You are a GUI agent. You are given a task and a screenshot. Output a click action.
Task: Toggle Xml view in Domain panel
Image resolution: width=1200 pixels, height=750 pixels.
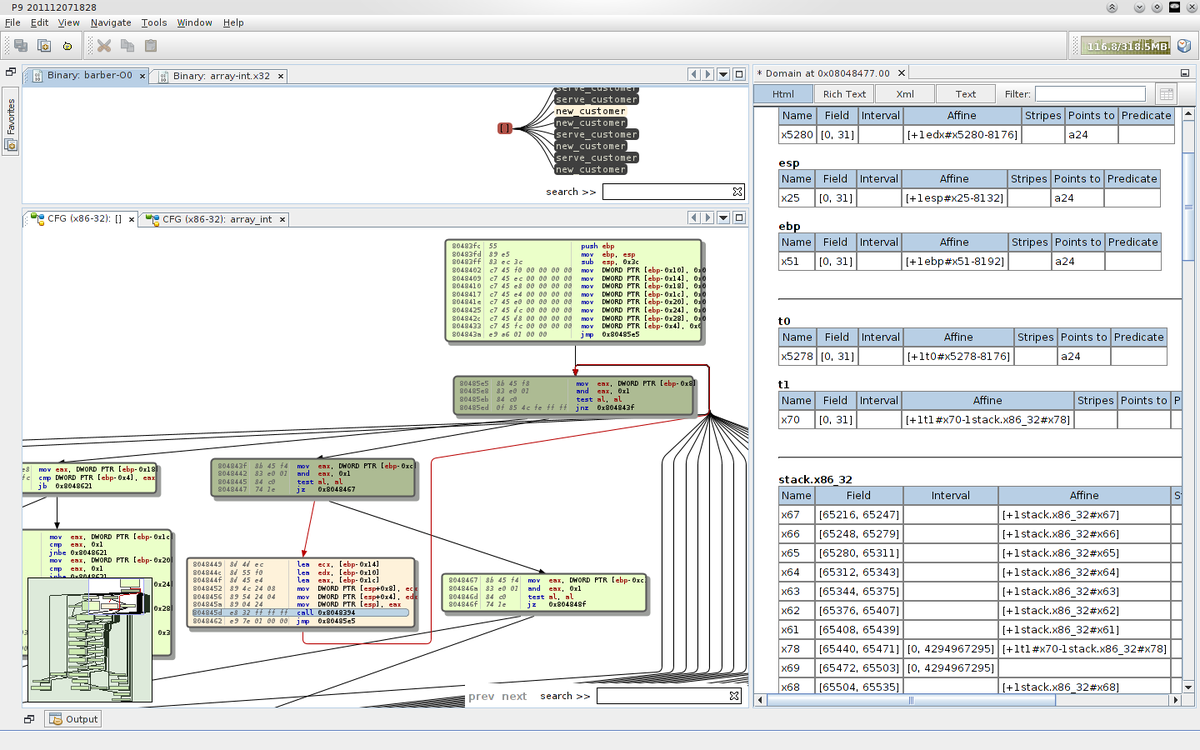pos(905,94)
